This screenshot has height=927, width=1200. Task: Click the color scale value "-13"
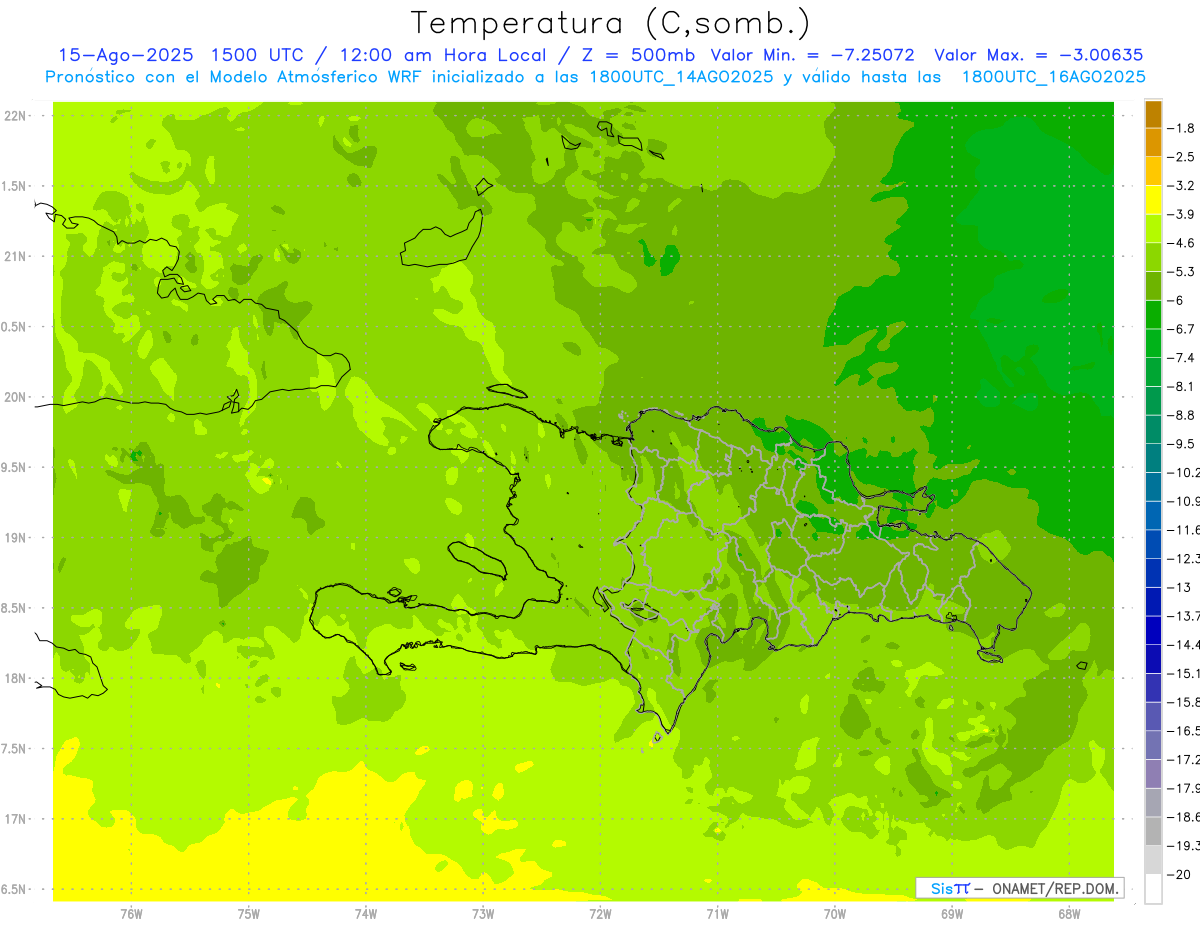1178,587
